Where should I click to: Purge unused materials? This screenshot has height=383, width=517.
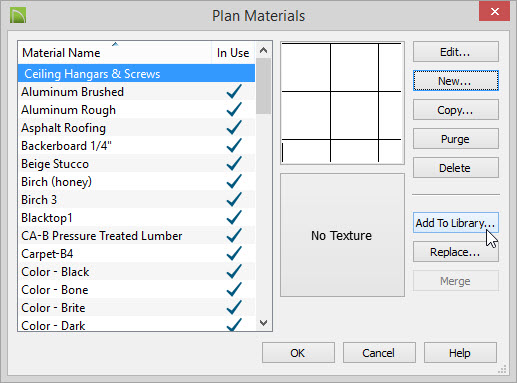[456, 139]
